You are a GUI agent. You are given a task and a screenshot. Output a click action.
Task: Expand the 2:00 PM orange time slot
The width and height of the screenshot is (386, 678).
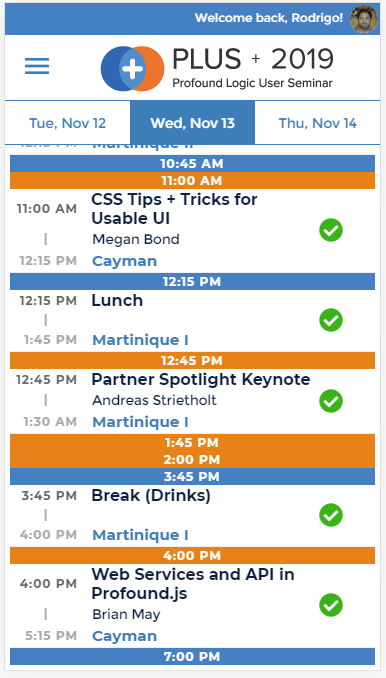tap(192, 459)
